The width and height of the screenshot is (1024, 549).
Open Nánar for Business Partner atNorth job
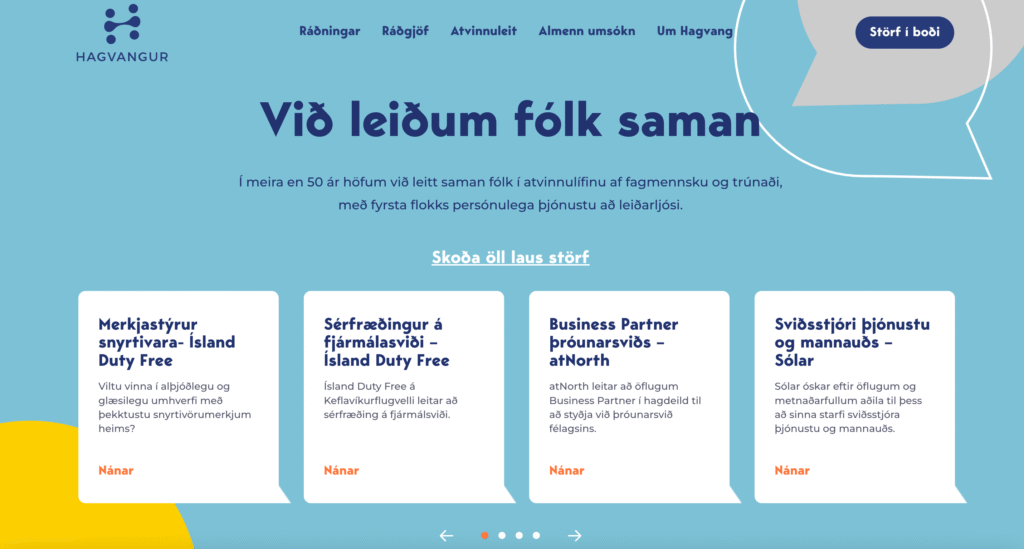566,471
